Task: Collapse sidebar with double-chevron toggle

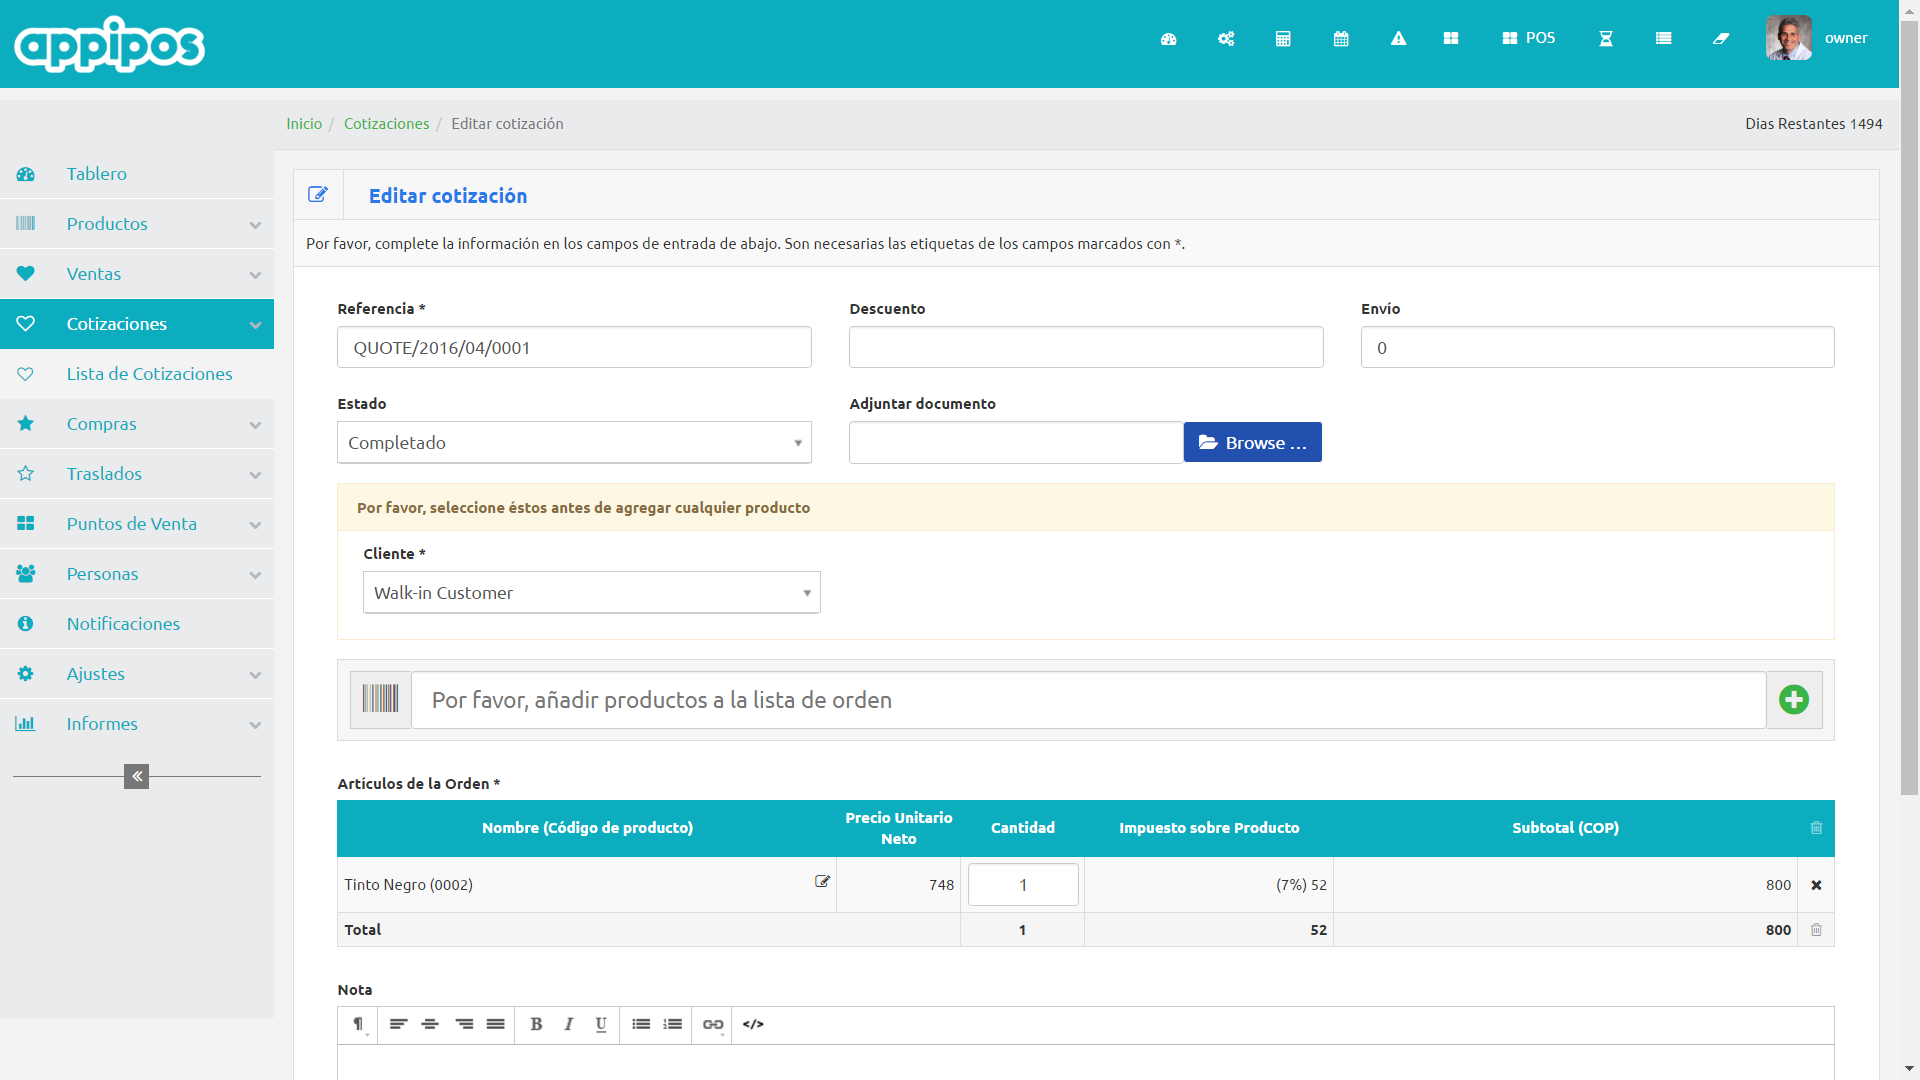Action: pyautogui.click(x=136, y=776)
